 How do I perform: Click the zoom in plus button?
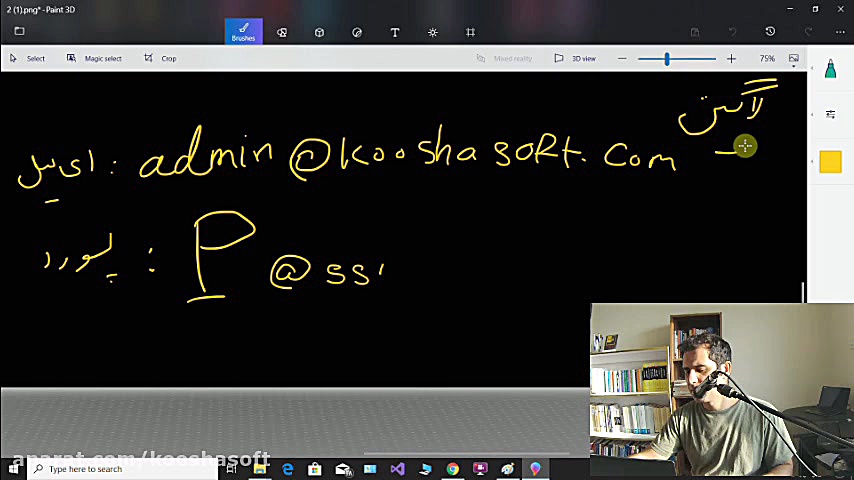point(731,59)
